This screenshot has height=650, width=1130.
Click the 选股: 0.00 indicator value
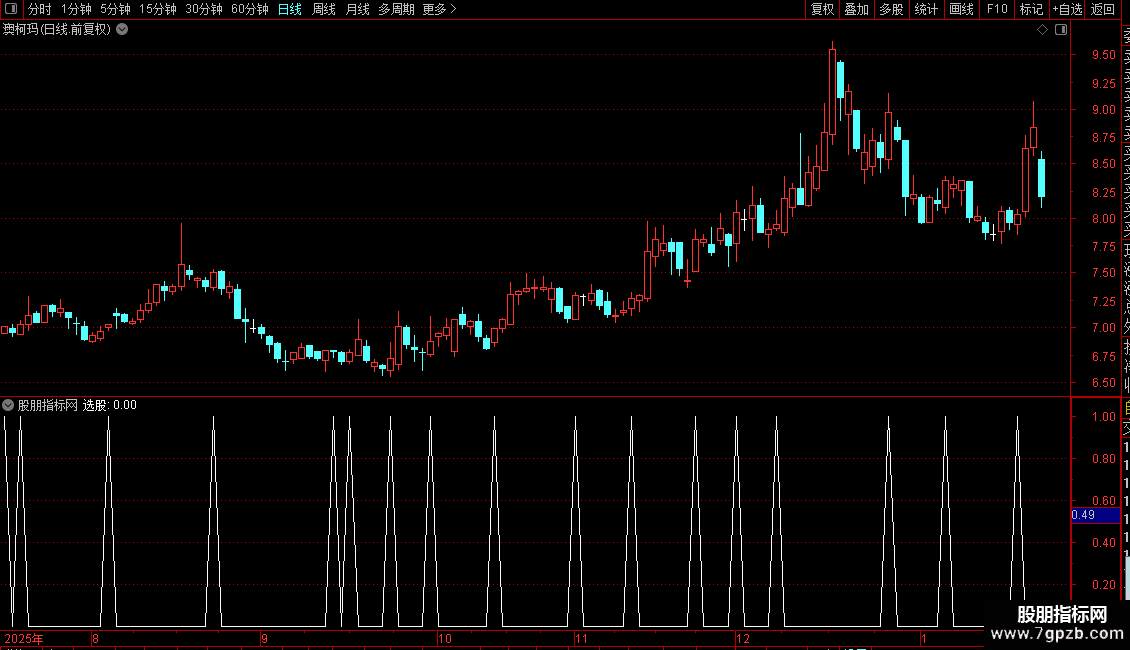tap(110, 405)
